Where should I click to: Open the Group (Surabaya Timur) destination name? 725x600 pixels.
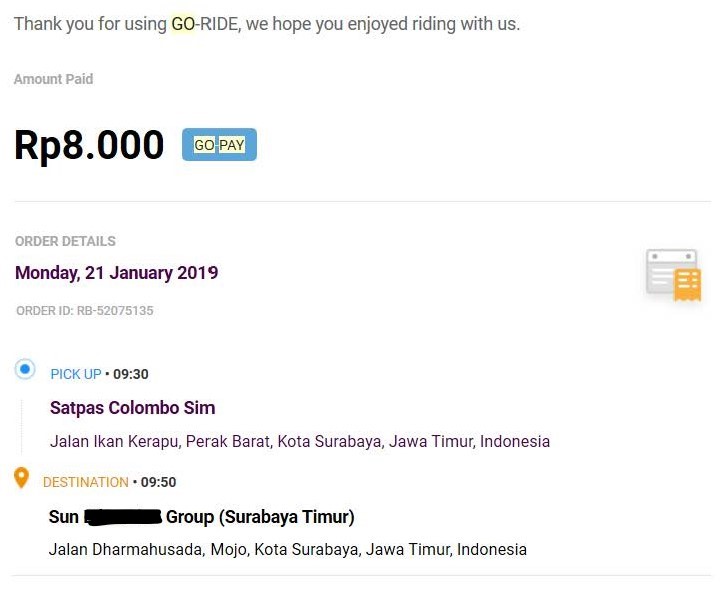pyautogui.click(x=260, y=517)
